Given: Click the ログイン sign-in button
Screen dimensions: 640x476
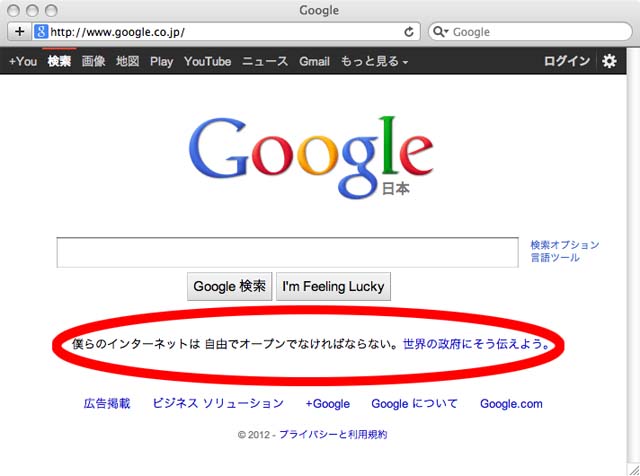Looking at the screenshot, I should click(x=567, y=61).
